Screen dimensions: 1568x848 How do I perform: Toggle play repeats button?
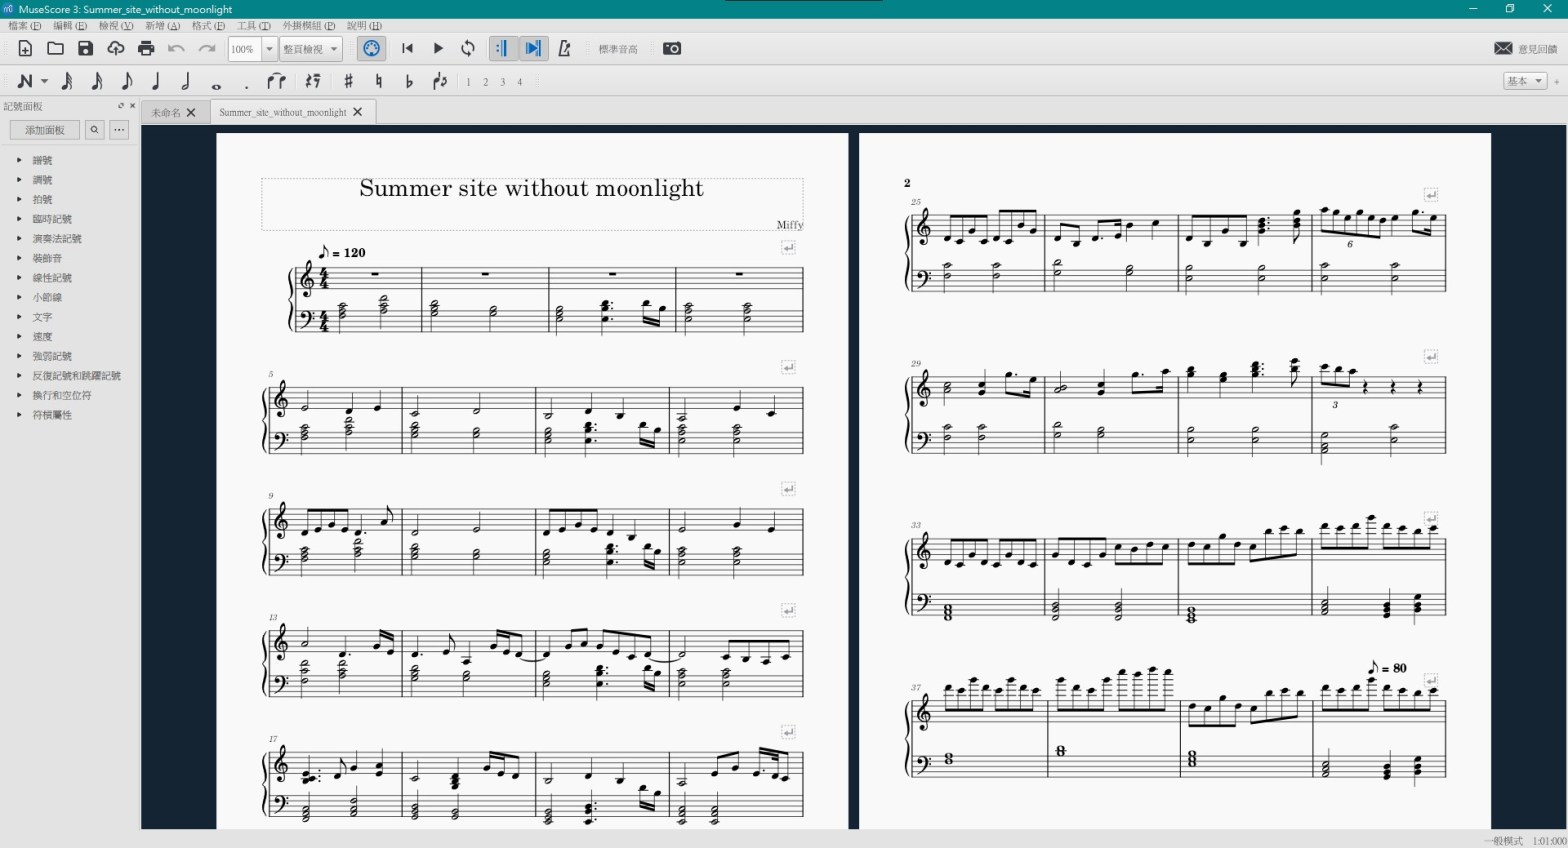pos(502,48)
